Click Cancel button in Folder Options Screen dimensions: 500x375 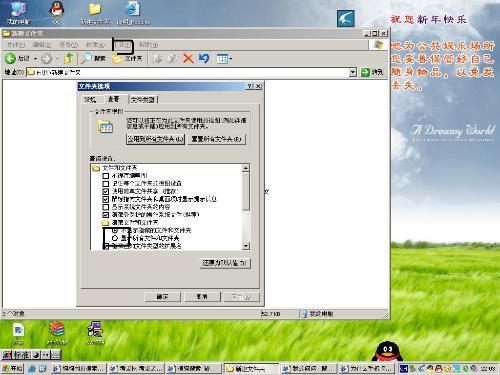(x=202, y=297)
